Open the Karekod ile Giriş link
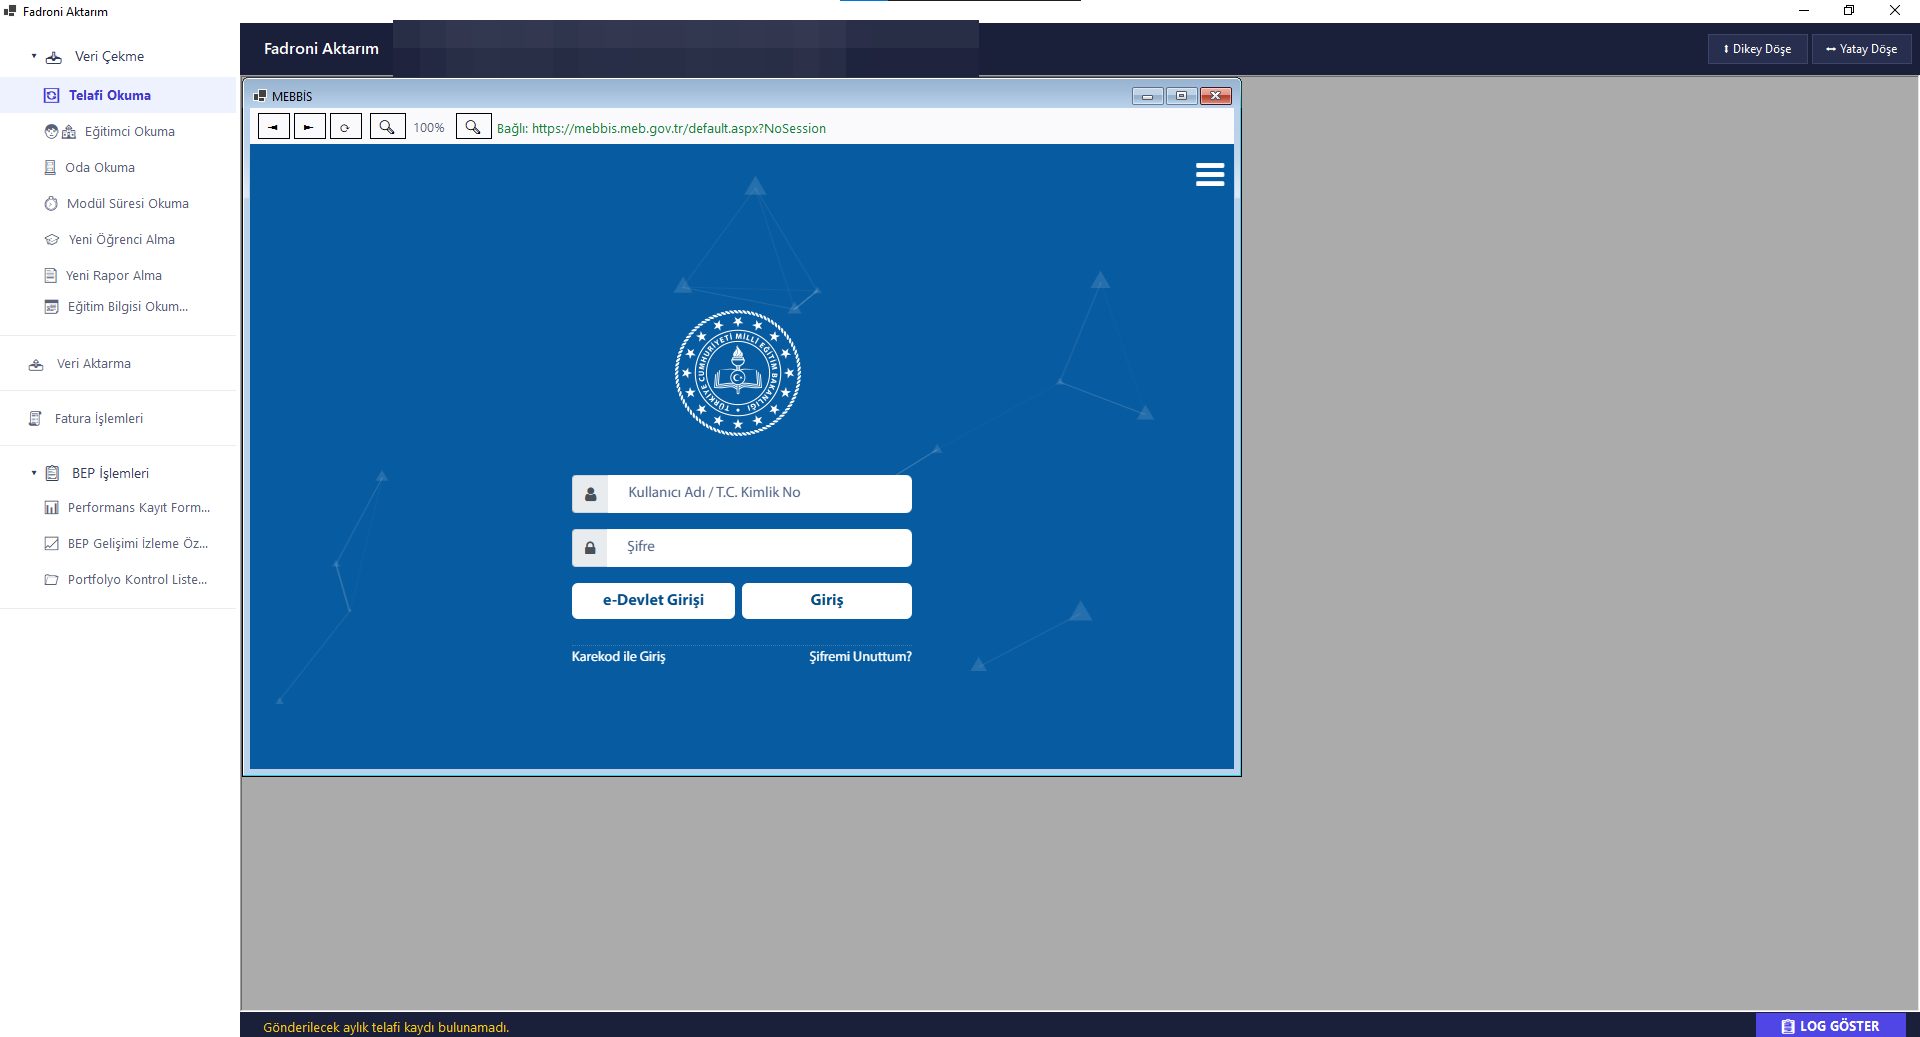 [x=618, y=657]
